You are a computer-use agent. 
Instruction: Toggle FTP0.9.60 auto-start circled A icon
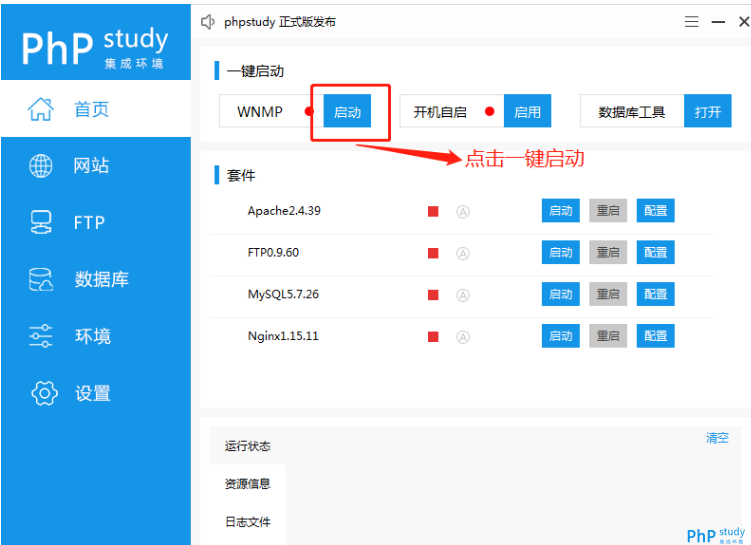point(463,253)
